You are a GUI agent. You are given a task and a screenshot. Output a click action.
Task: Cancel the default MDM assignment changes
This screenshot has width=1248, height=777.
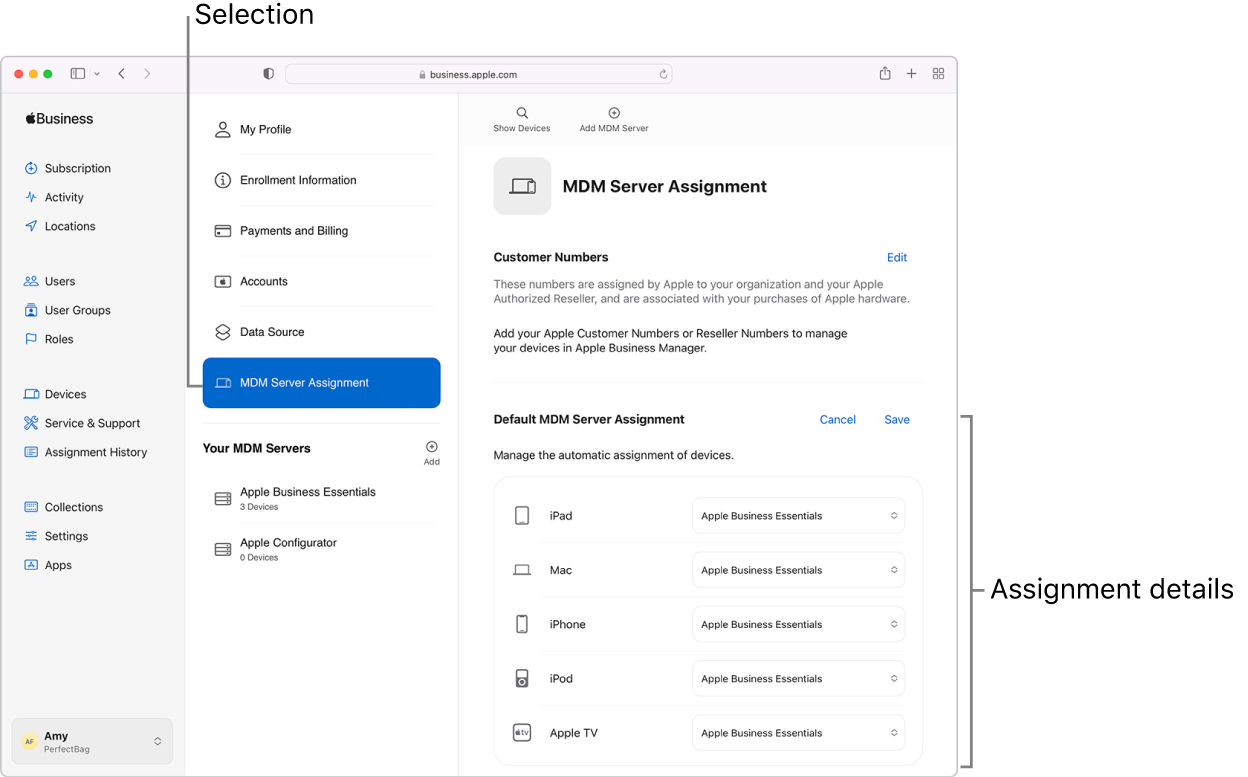(x=837, y=420)
